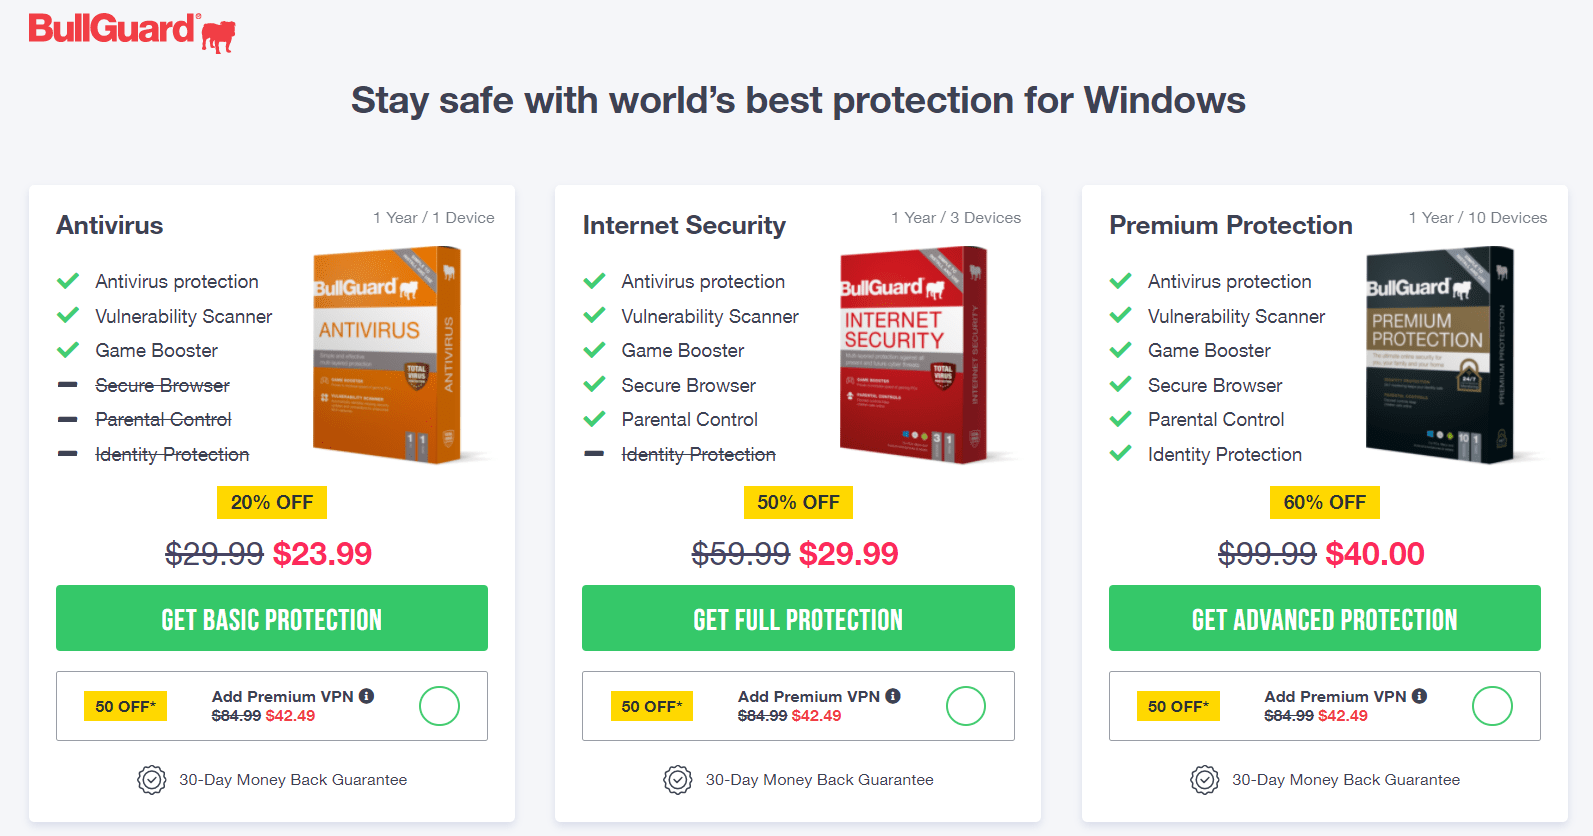Image resolution: width=1593 pixels, height=836 pixels.
Task: Click the Internet Security plan heading
Action: 684,225
